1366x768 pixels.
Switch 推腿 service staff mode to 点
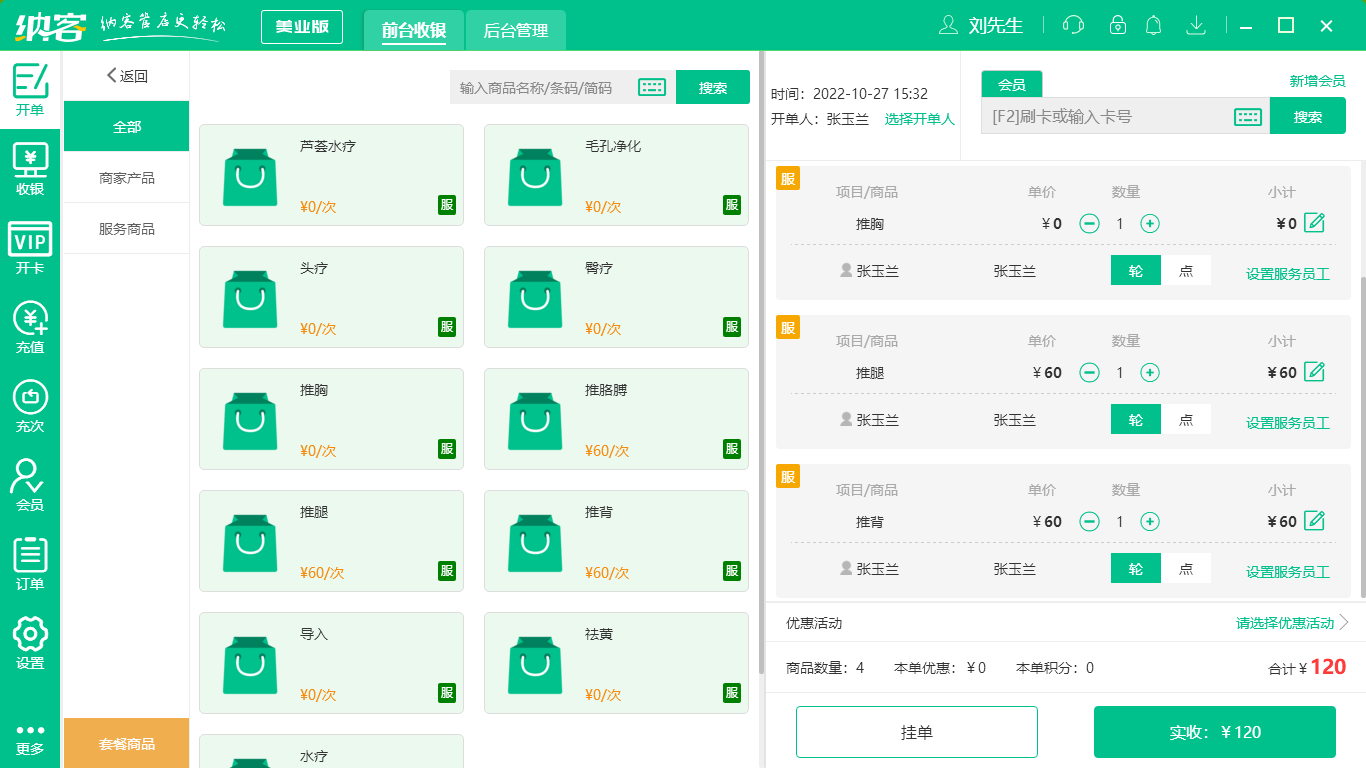[x=1187, y=419]
